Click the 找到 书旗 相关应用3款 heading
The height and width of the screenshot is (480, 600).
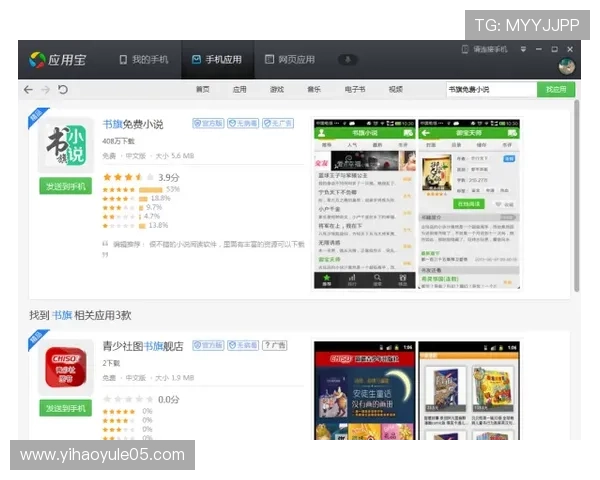click(80, 315)
